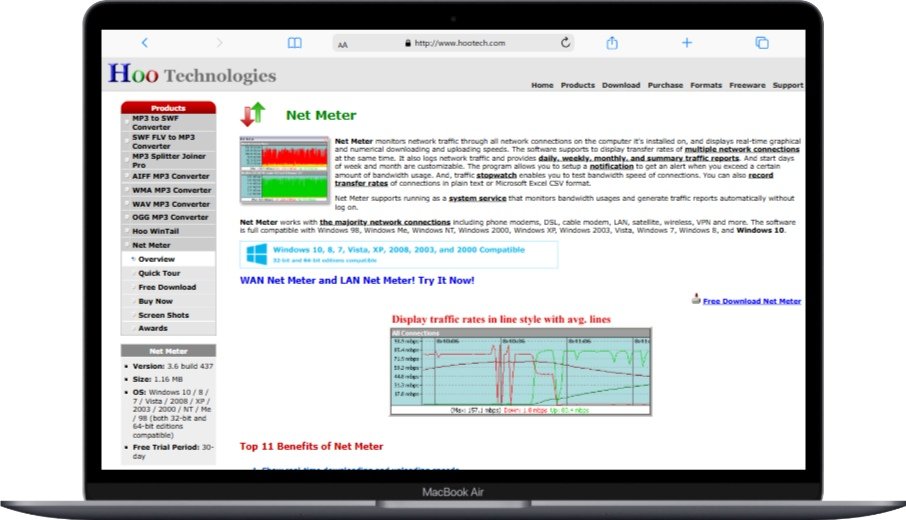Click the Hoo Technologies logo

(x=192, y=74)
